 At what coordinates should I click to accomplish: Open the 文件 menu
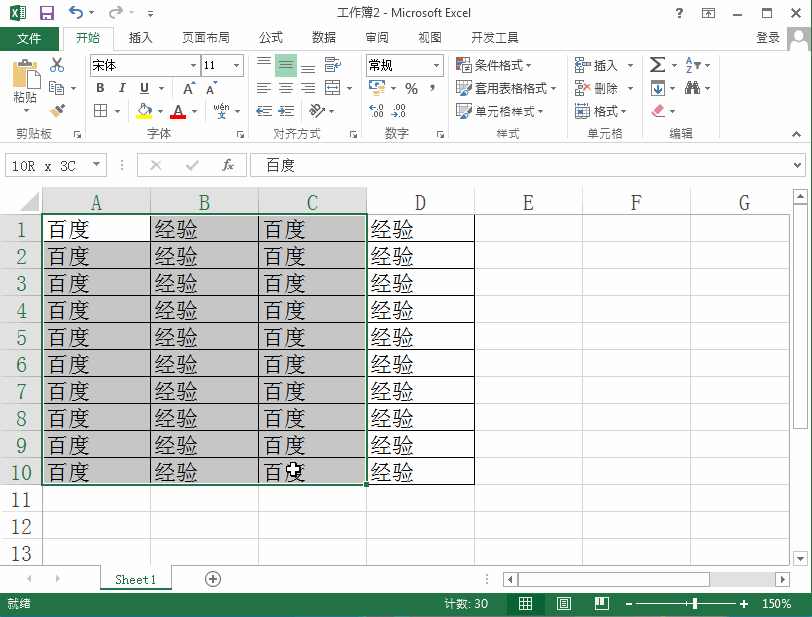coord(29,38)
